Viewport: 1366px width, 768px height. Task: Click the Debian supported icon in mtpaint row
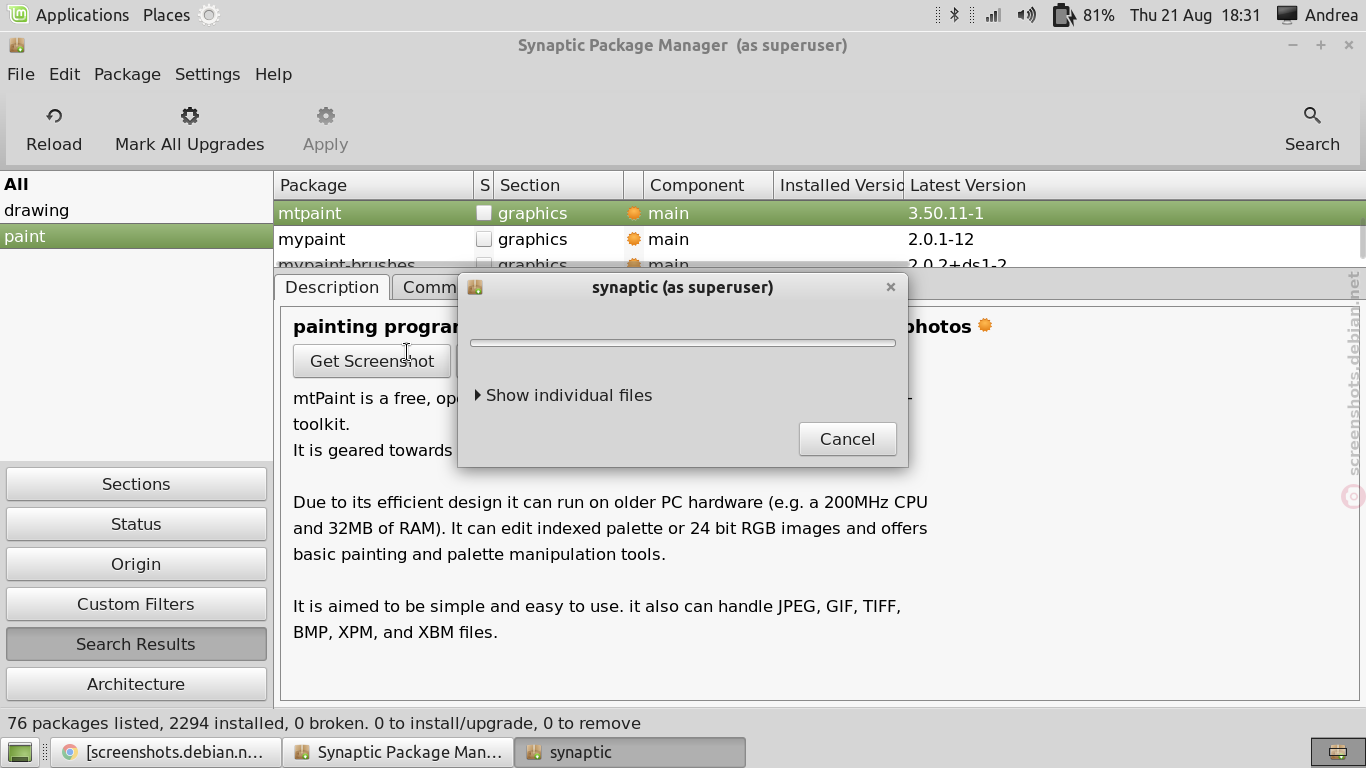tap(633, 213)
